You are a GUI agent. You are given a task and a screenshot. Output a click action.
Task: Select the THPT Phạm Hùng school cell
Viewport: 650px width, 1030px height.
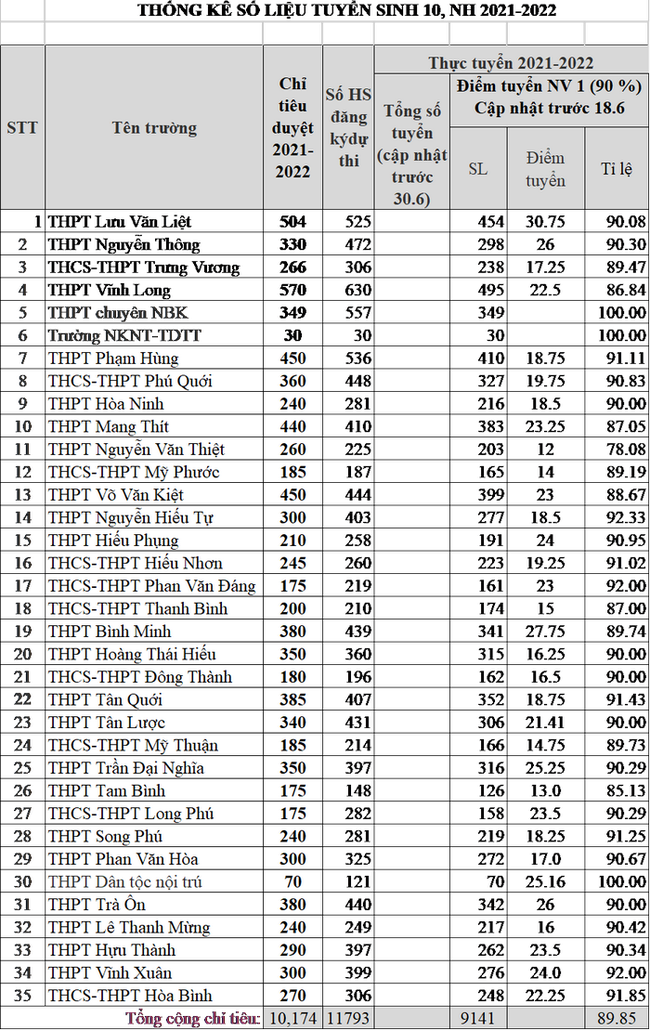pos(113,358)
